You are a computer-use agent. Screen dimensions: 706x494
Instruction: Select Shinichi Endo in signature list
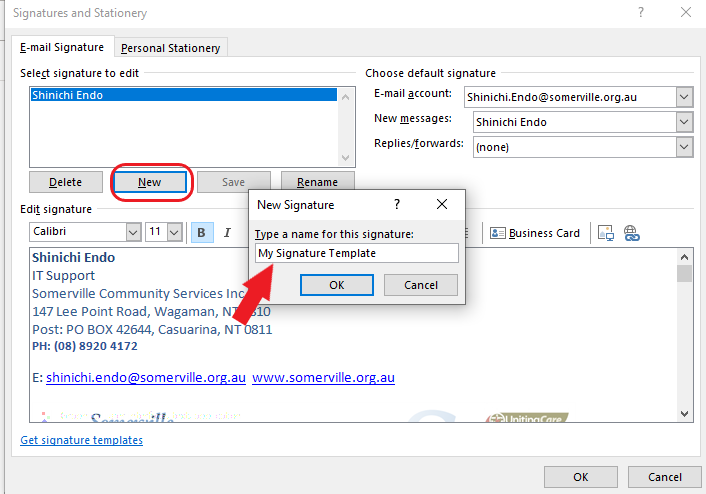tap(184, 95)
